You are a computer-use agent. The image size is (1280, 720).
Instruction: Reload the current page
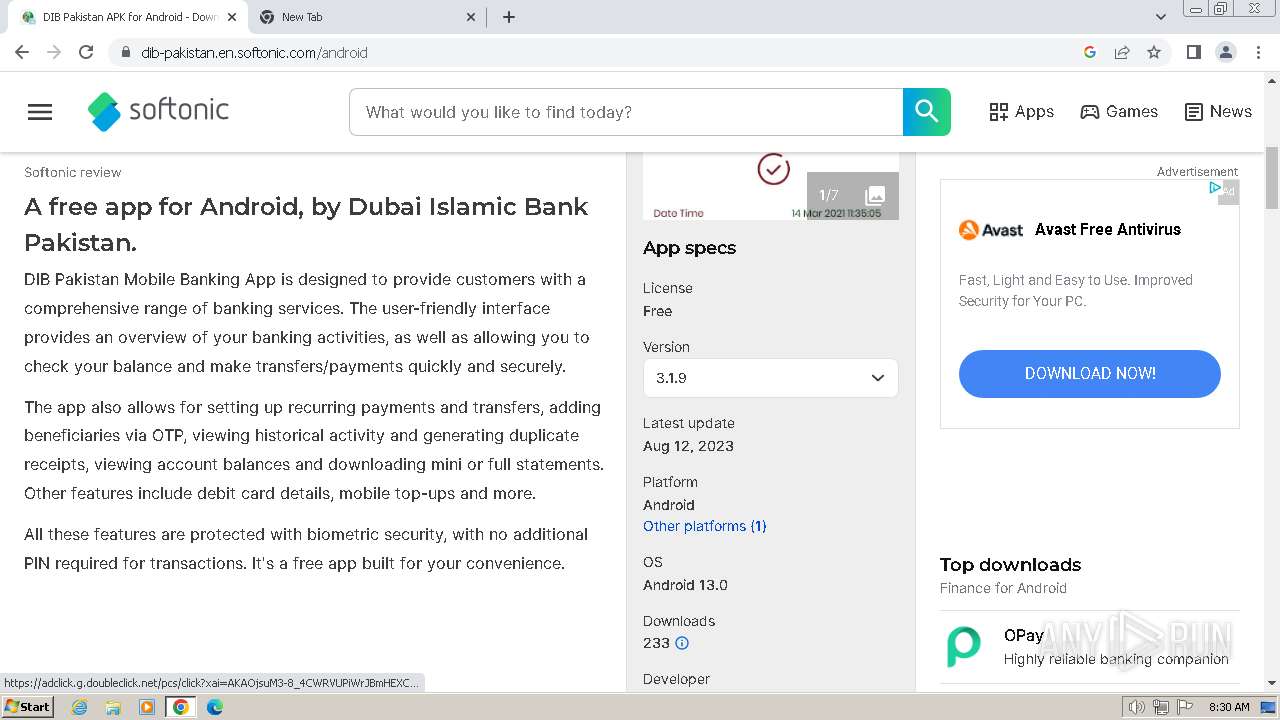(86, 52)
